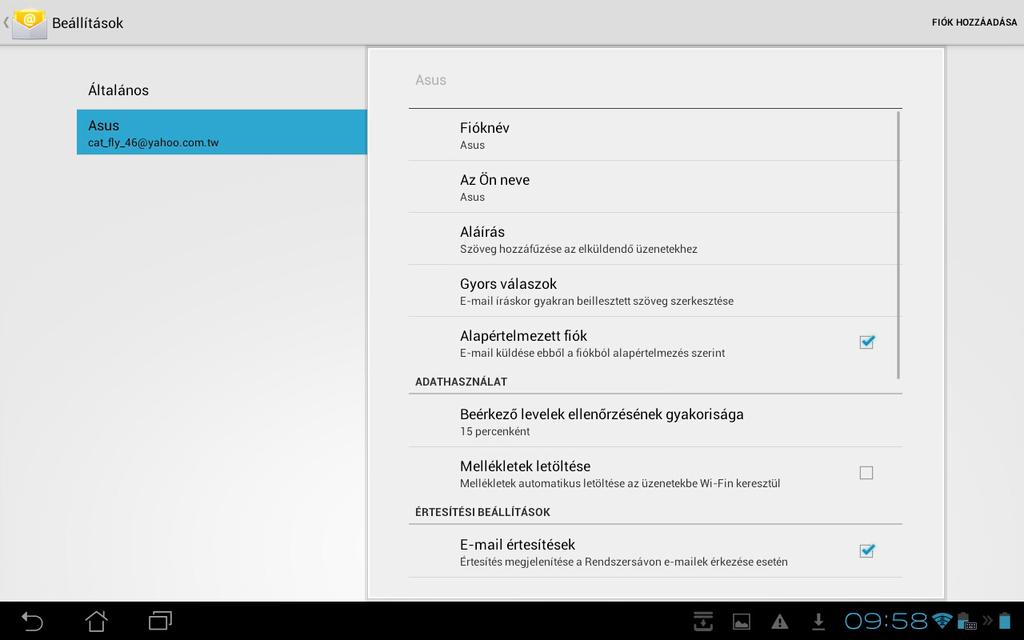Open the Gyors válaszok setting
This screenshot has height=640, width=1024.
click(654, 291)
